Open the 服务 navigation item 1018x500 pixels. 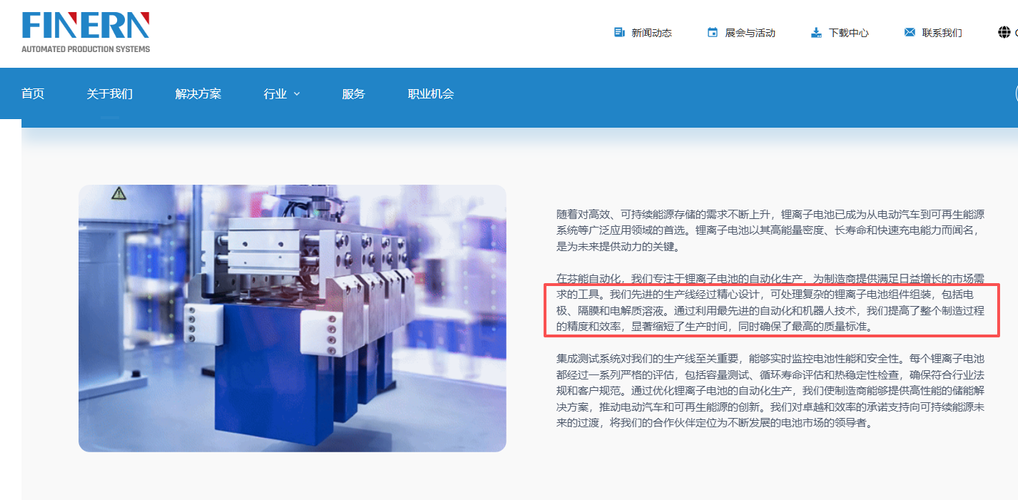click(x=353, y=94)
